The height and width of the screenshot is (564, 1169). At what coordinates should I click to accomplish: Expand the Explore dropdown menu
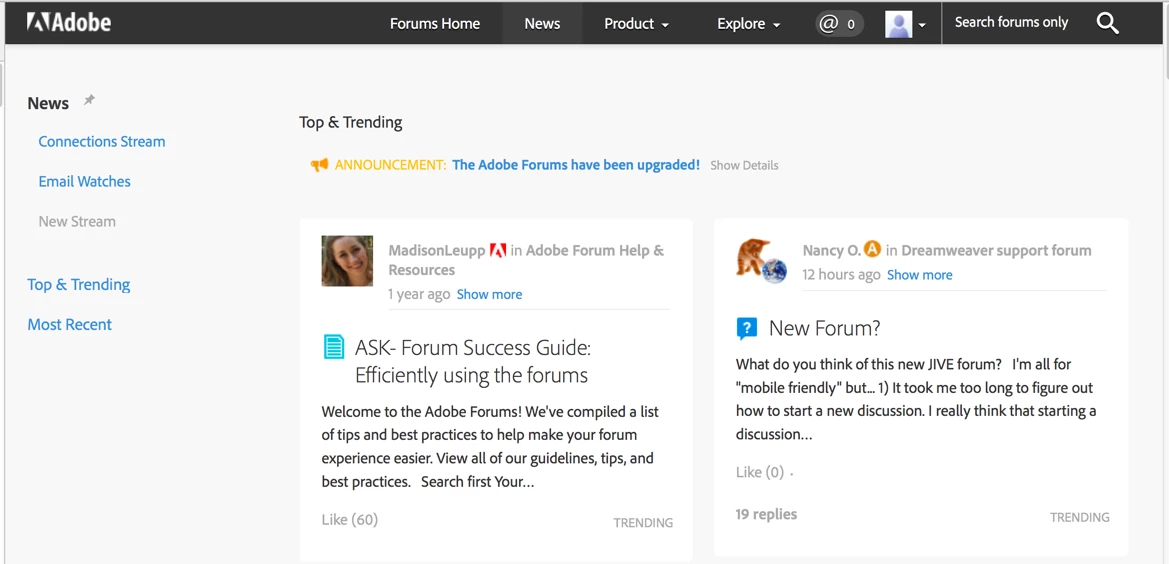click(x=748, y=24)
